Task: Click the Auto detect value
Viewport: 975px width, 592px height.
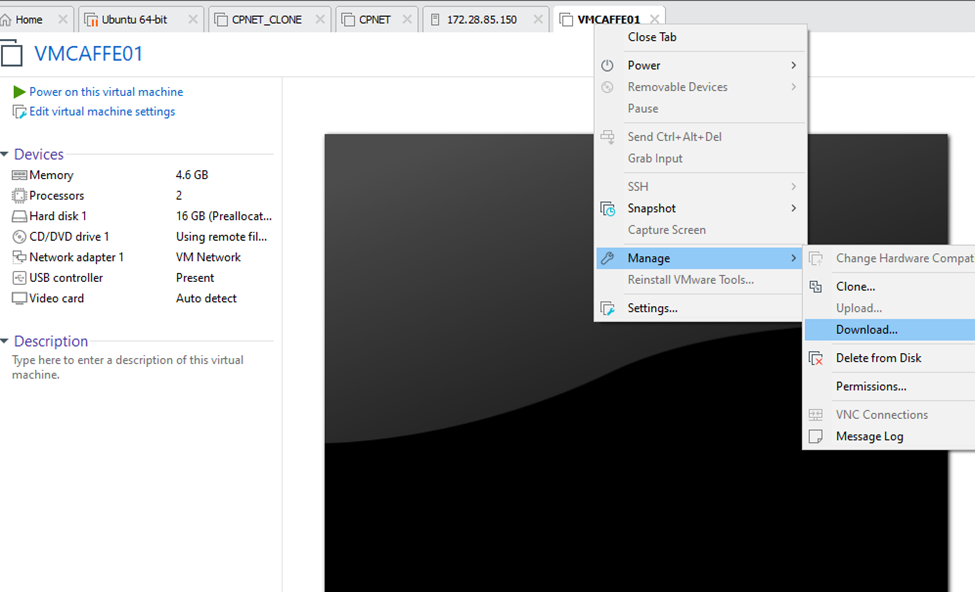Action: click(x=206, y=298)
